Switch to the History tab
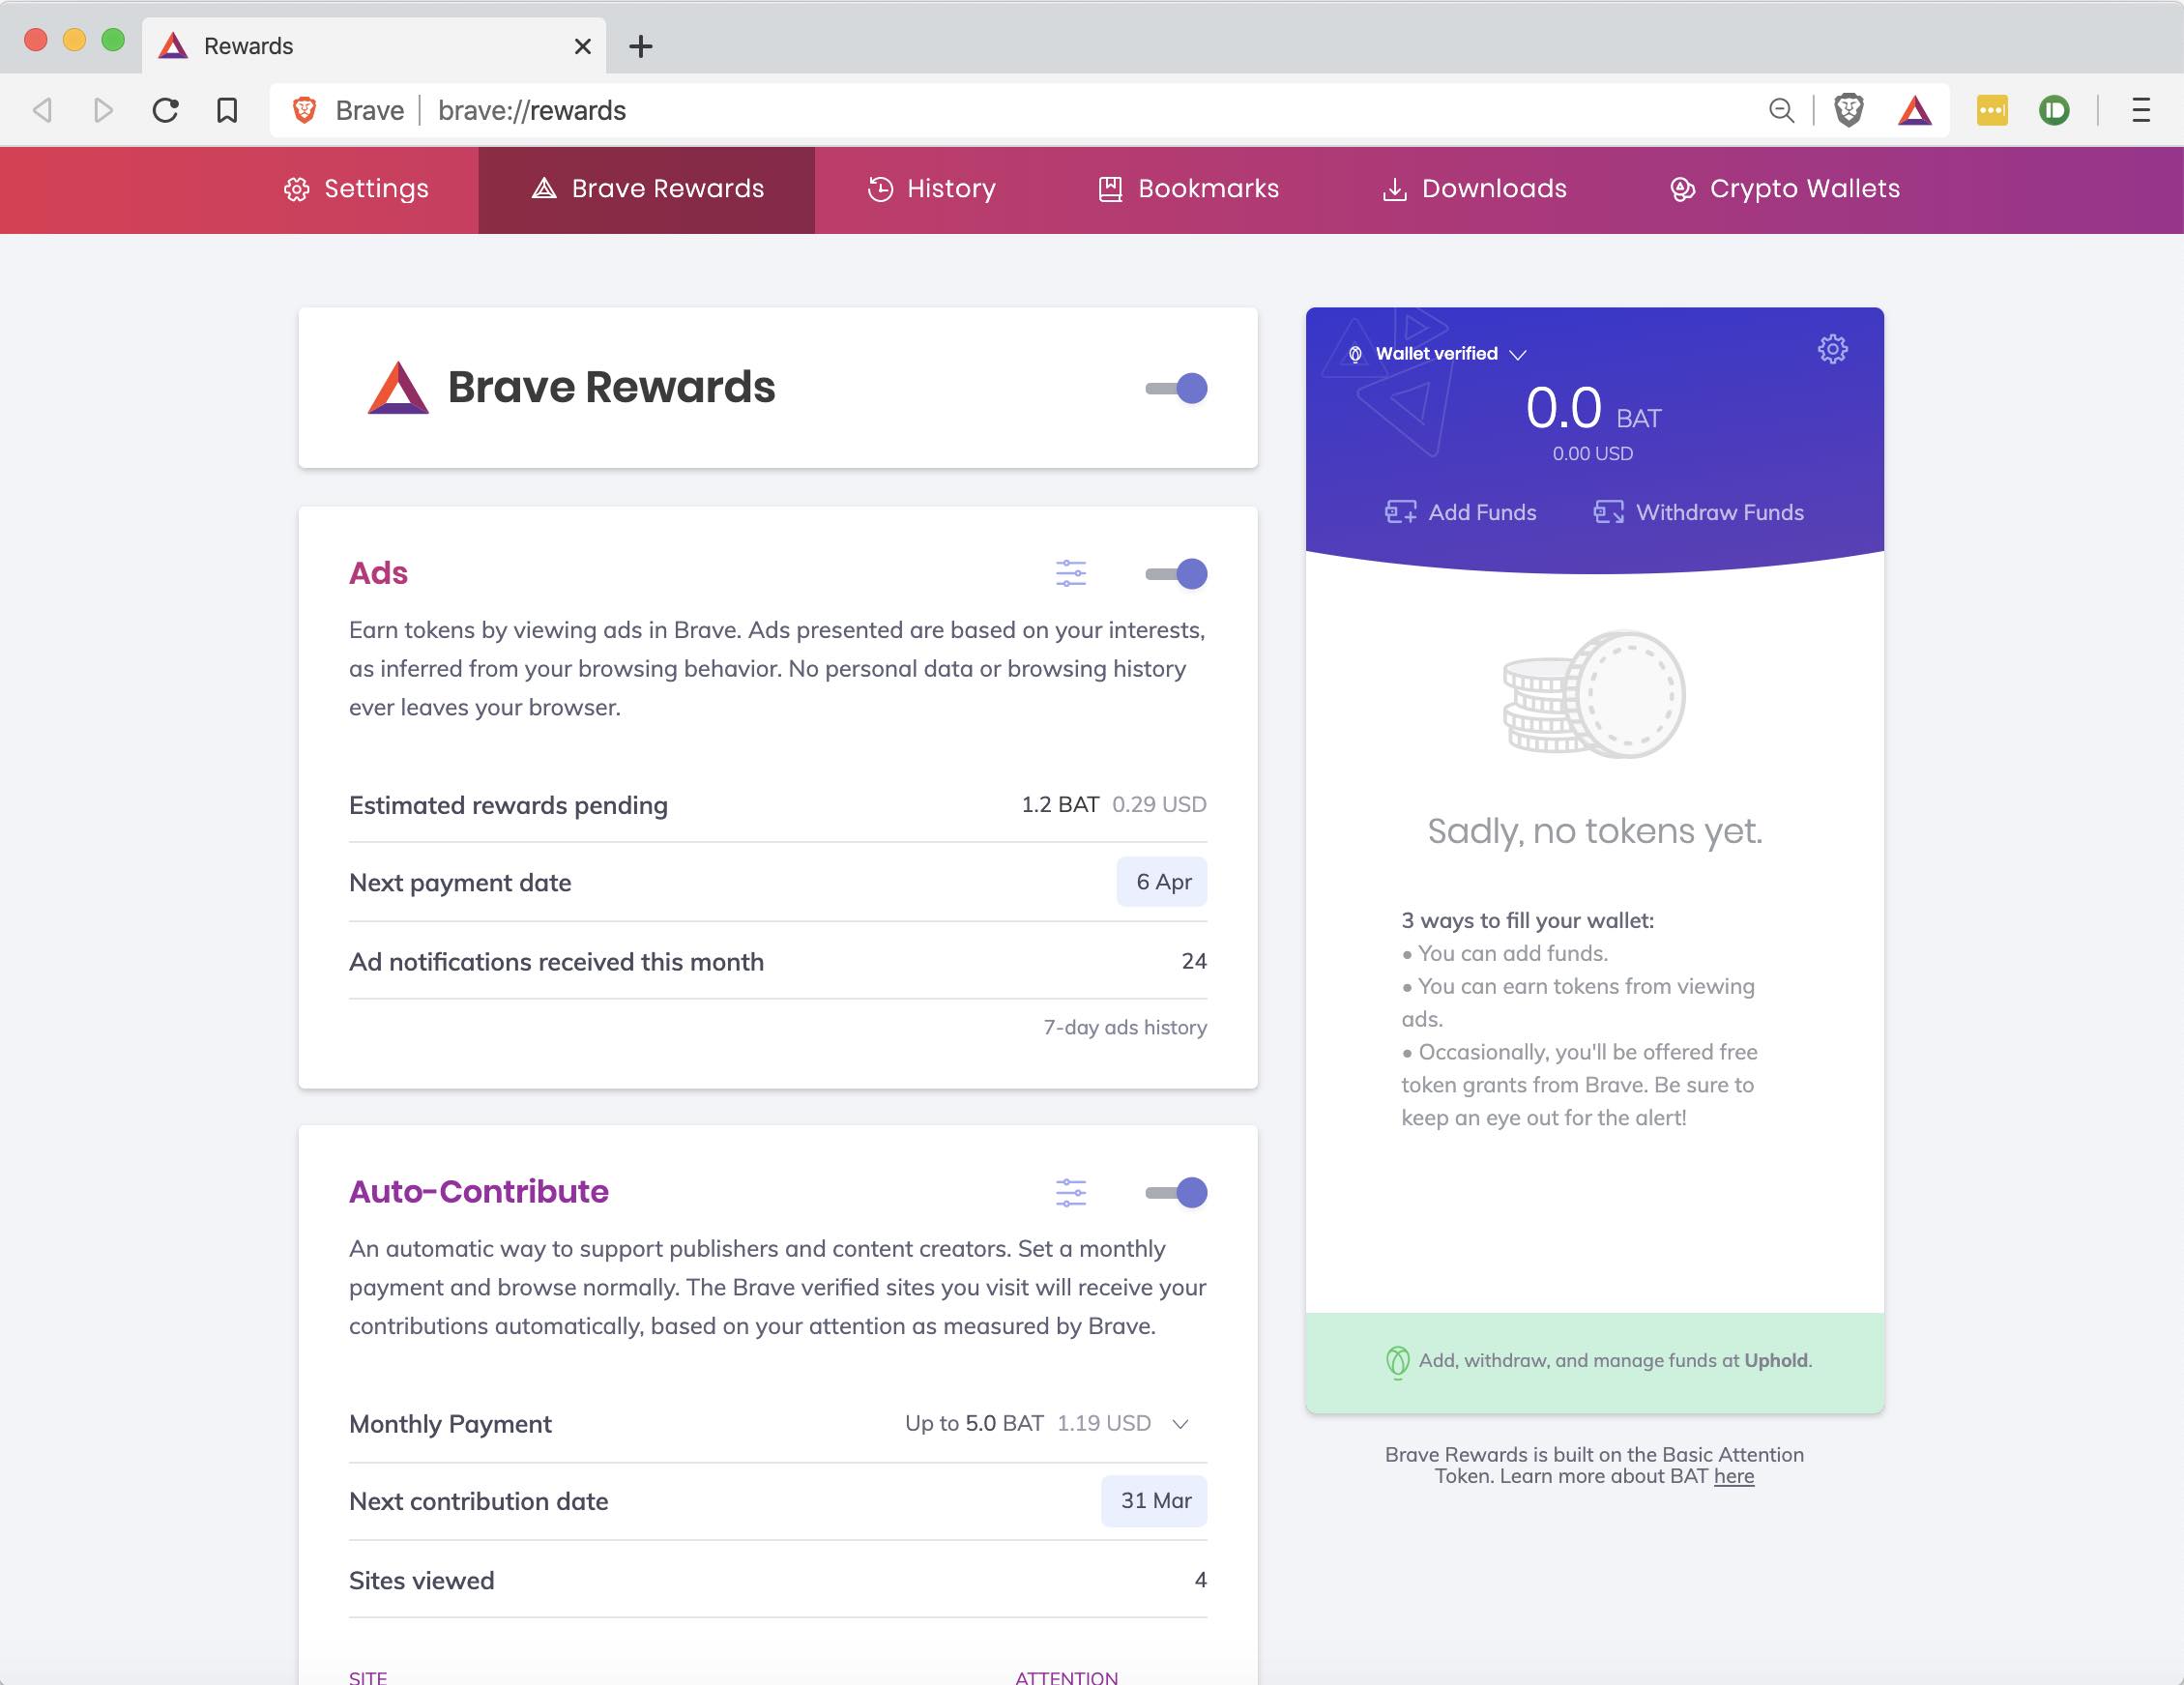The height and width of the screenshot is (1685, 2184). (931, 189)
